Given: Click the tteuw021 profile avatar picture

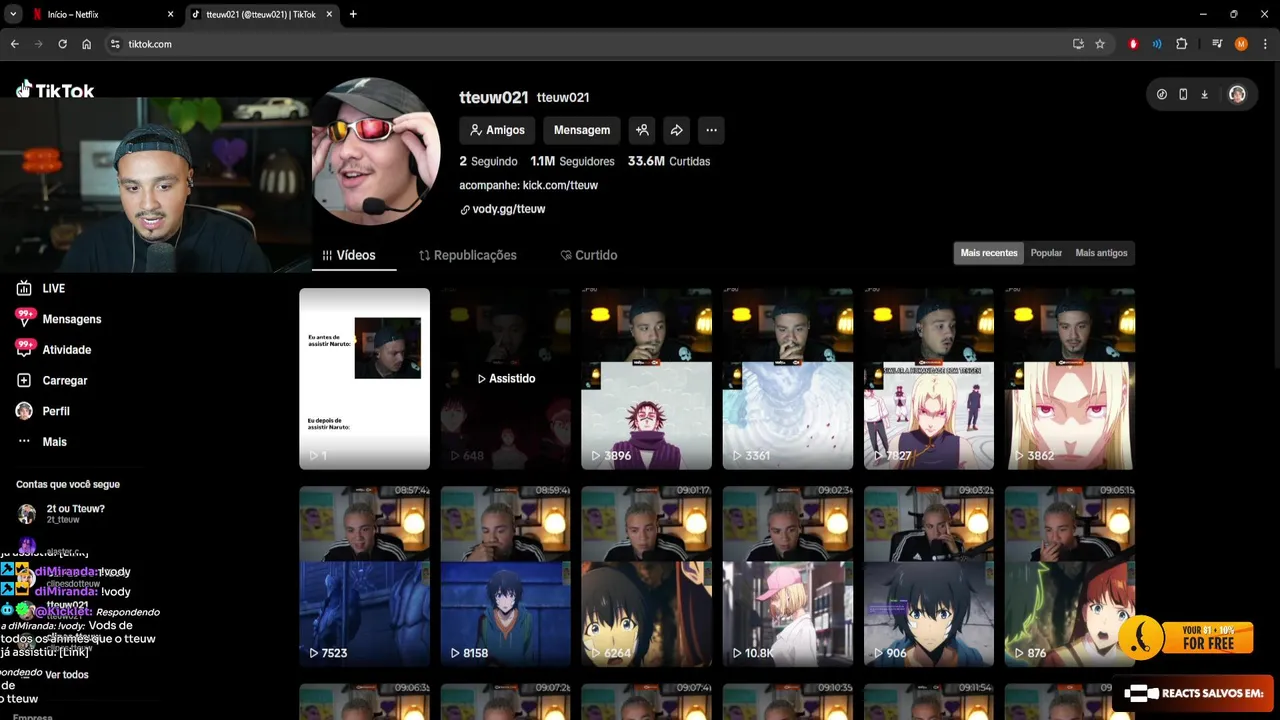Looking at the screenshot, I should 376,152.
